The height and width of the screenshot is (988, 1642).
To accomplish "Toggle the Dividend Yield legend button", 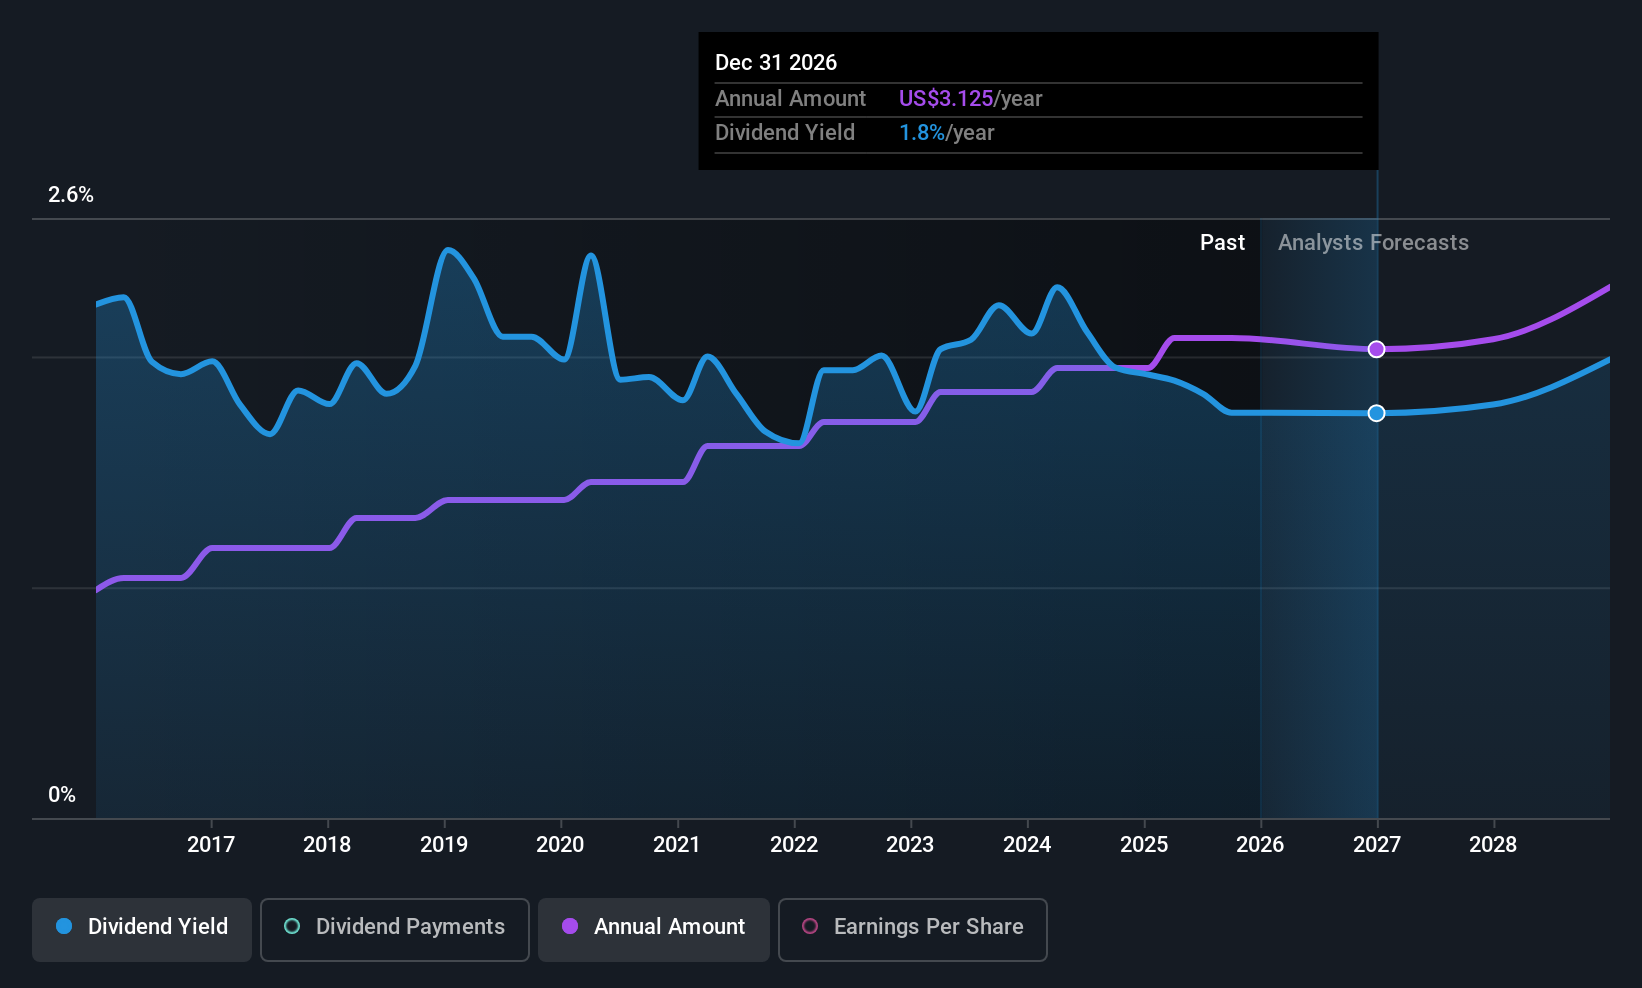I will [x=142, y=930].
